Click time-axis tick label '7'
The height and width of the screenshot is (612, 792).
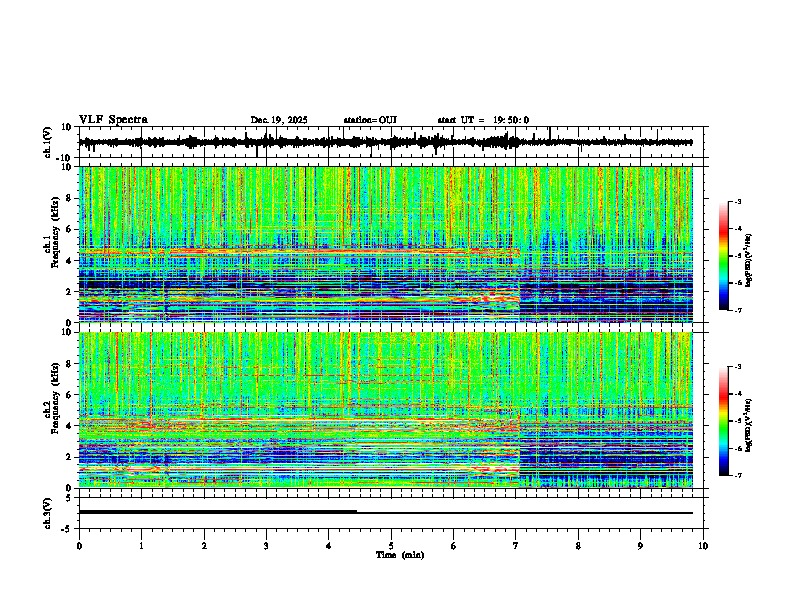[516, 546]
